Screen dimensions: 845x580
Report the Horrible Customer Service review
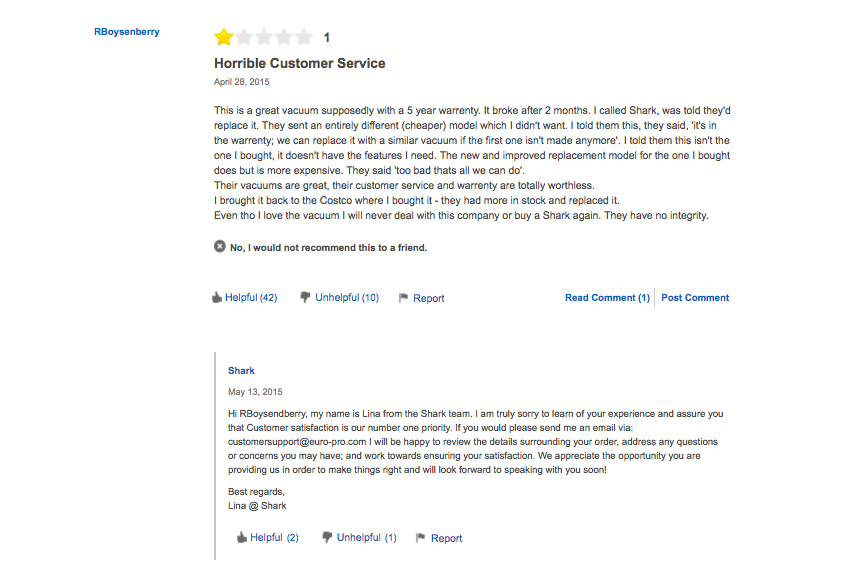(429, 298)
